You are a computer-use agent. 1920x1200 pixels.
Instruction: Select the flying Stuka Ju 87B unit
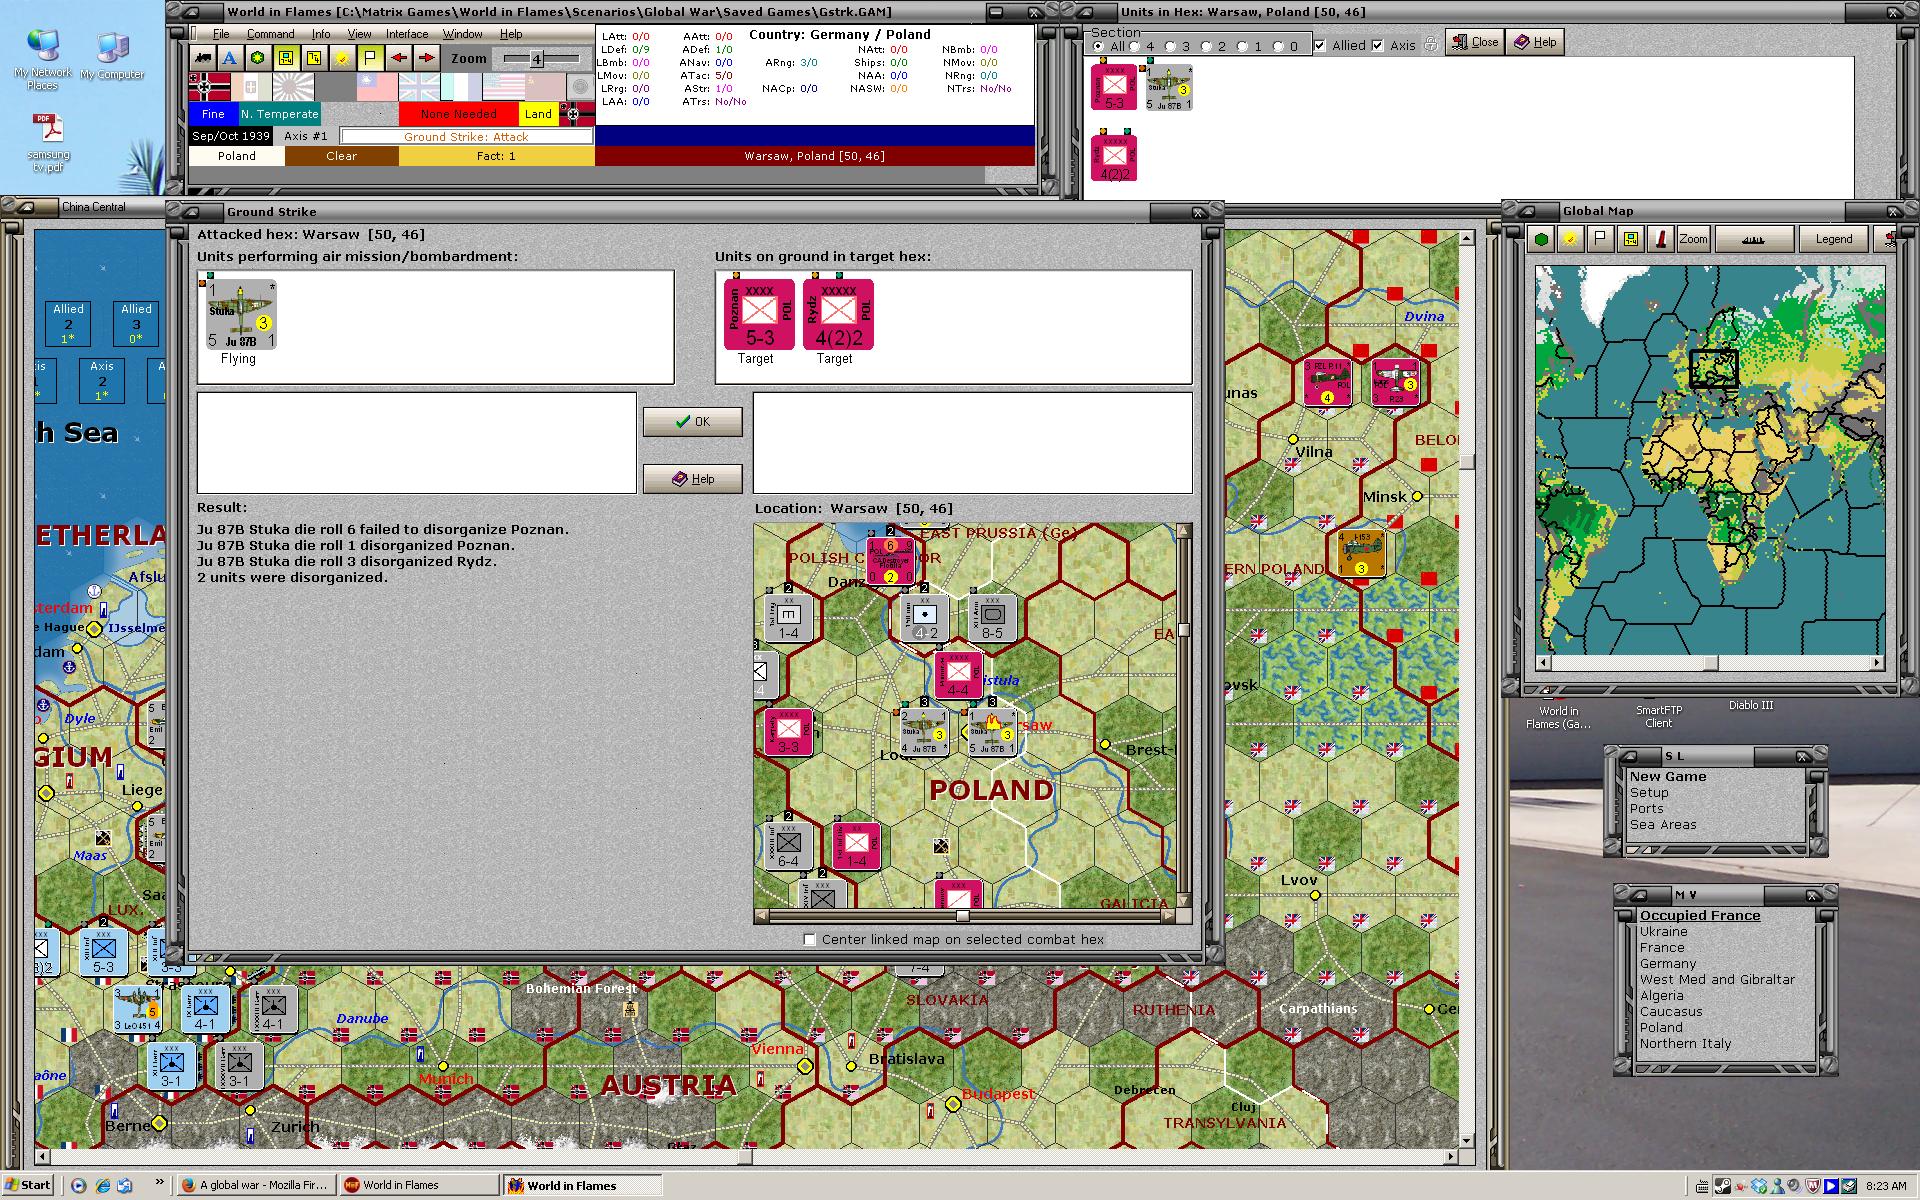coord(240,315)
